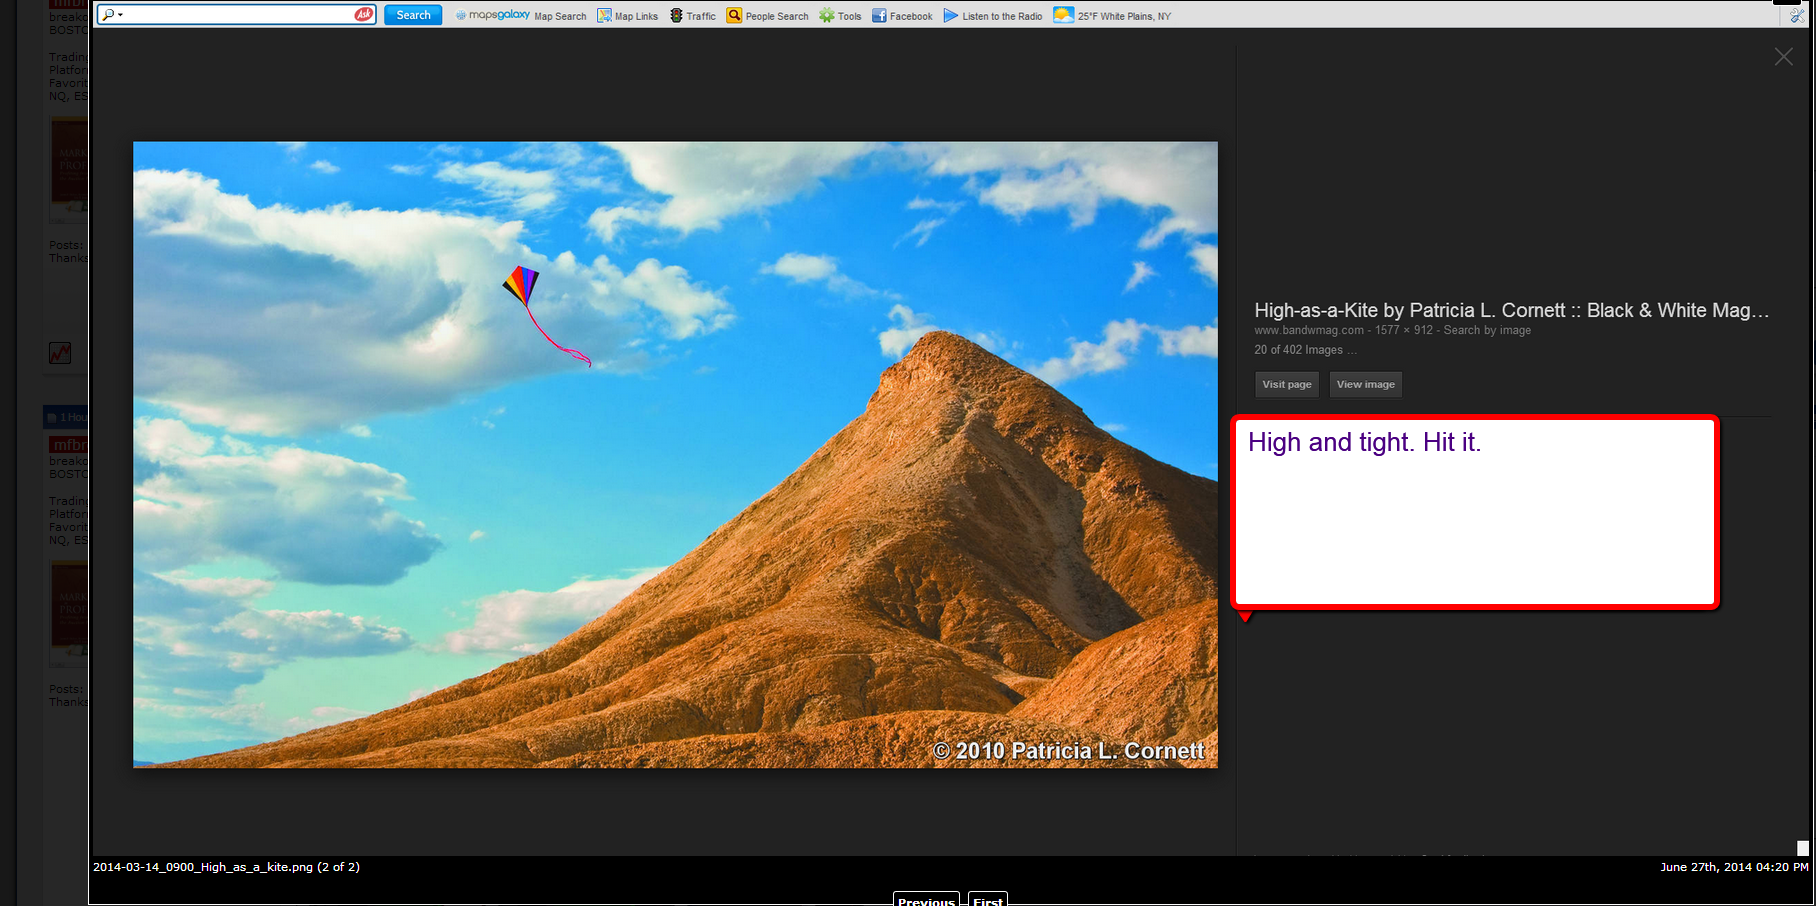Screen dimensions: 1816x906
Task: Click the filename caption 2014-03-14_0900_High_as_a_kite.png
Action: 203,867
